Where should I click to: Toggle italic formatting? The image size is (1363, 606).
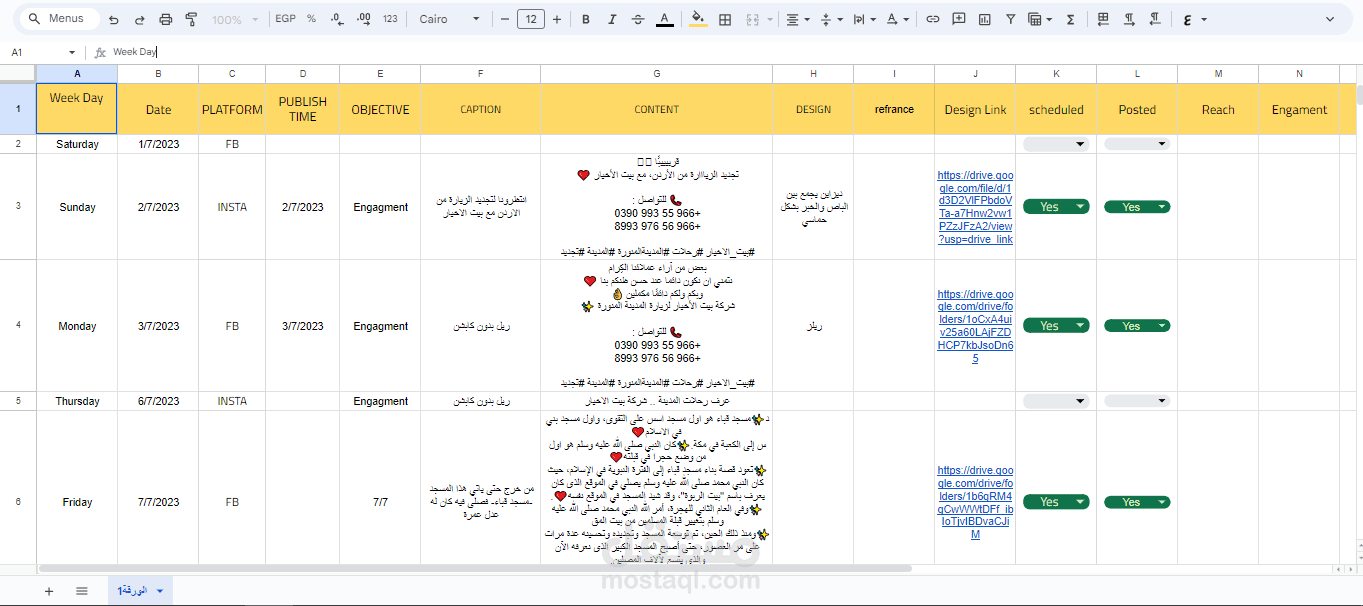[612, 19]
